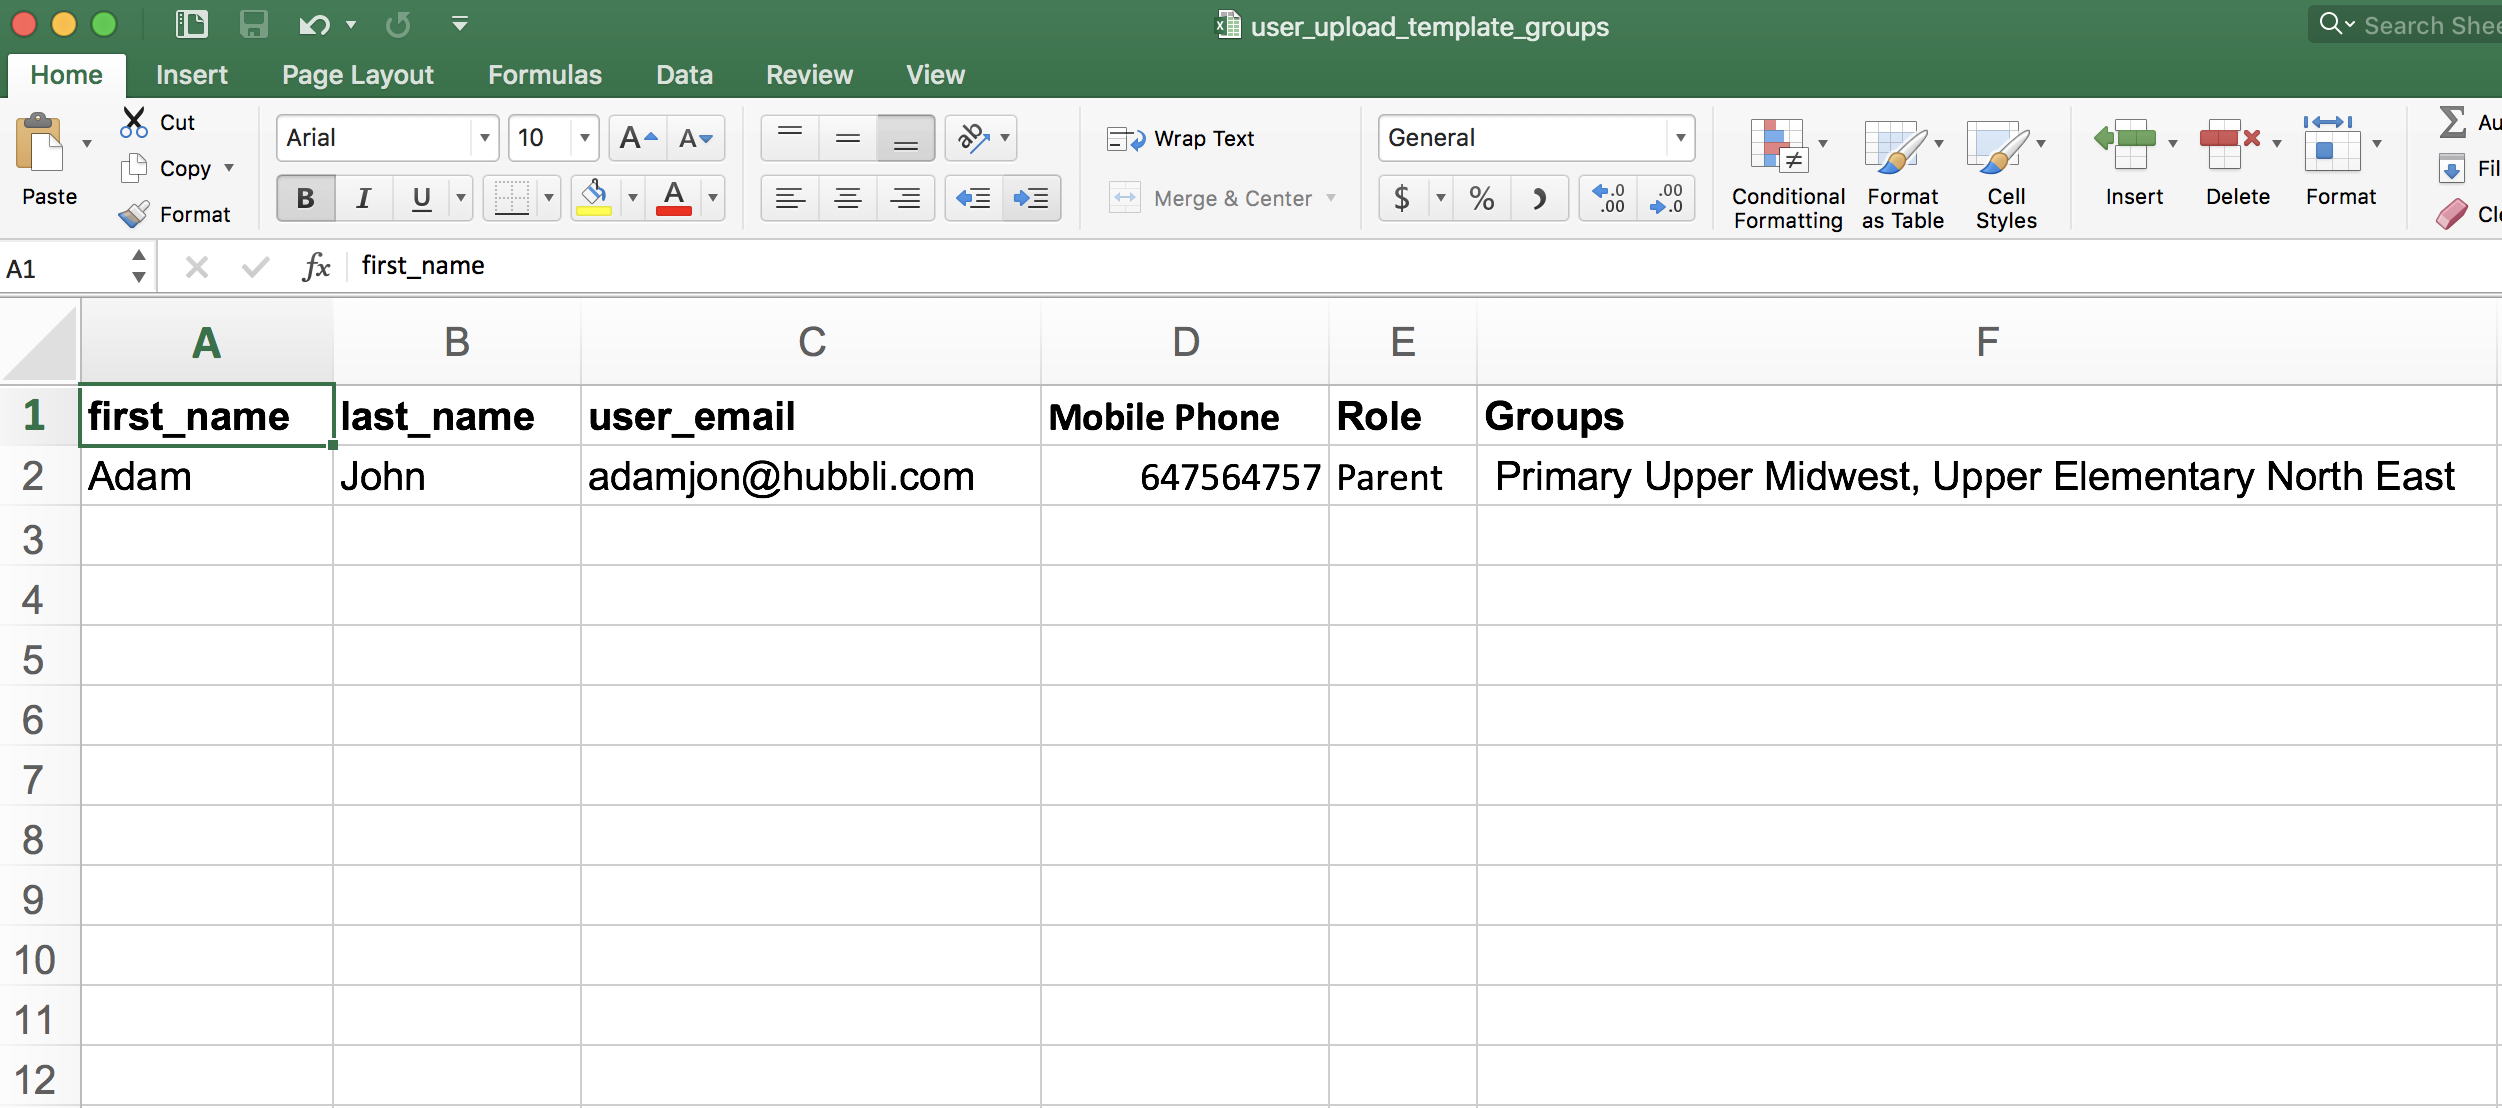Toggle center text alignment
2502x1108 pixels.
click(847, 198)
